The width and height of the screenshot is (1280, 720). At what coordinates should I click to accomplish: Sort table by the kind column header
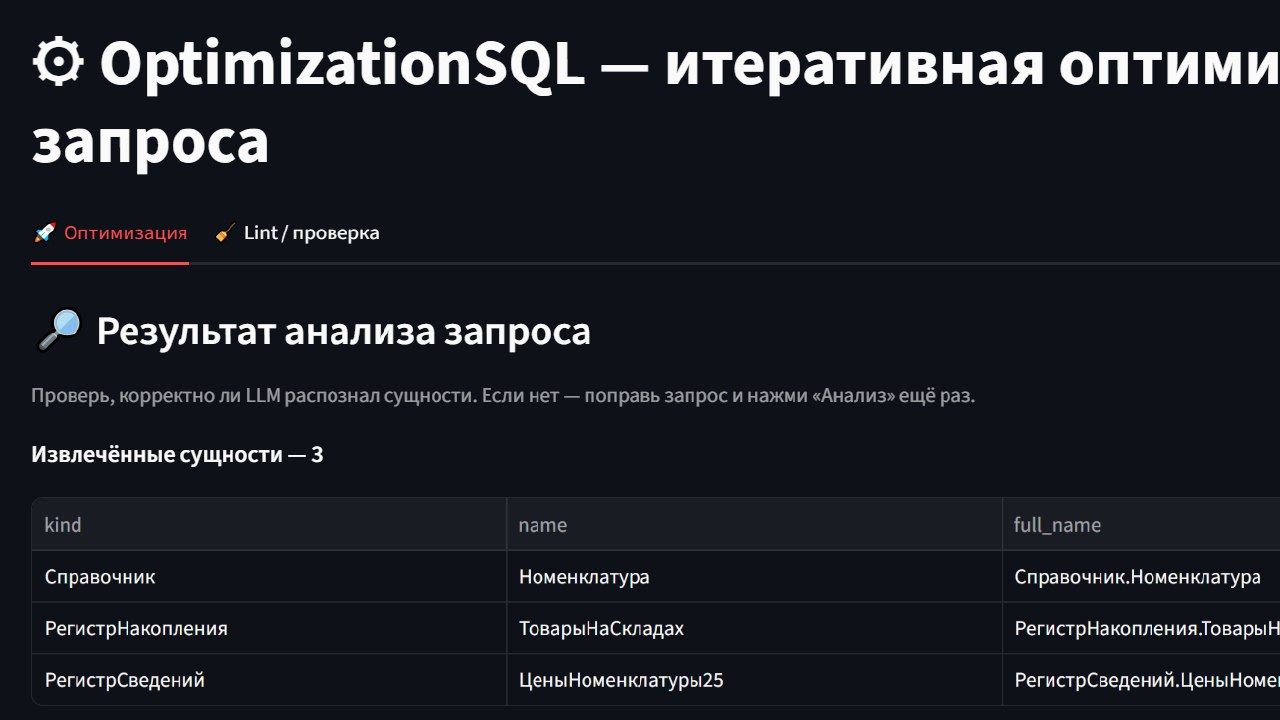click(269, 524)
